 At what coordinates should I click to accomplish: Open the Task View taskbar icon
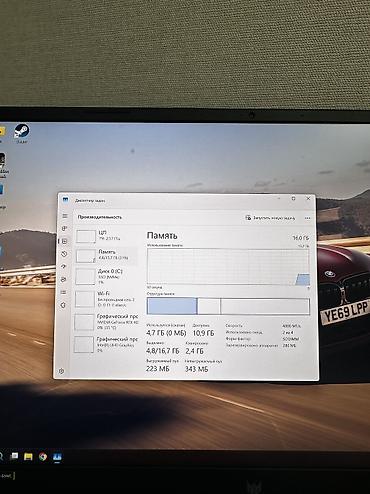(x=14, y=456)
